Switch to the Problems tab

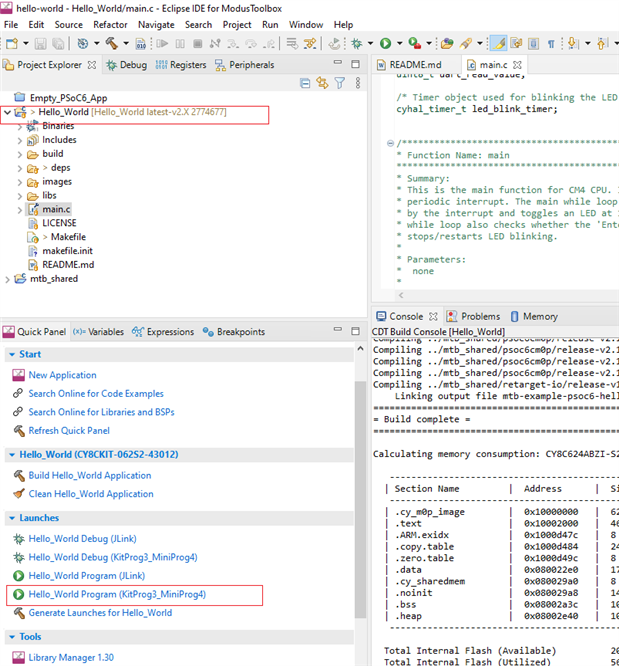(474, 316)
